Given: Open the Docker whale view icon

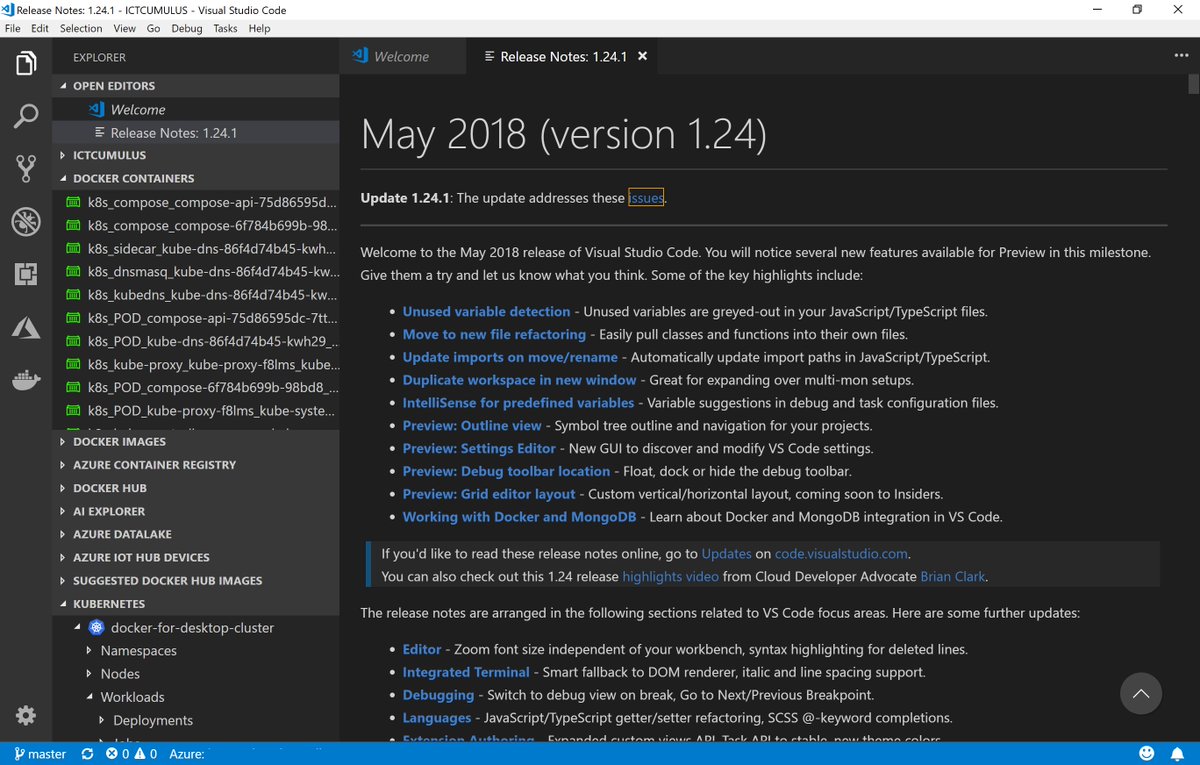Looking at the screenshot, I should (26, 379).
